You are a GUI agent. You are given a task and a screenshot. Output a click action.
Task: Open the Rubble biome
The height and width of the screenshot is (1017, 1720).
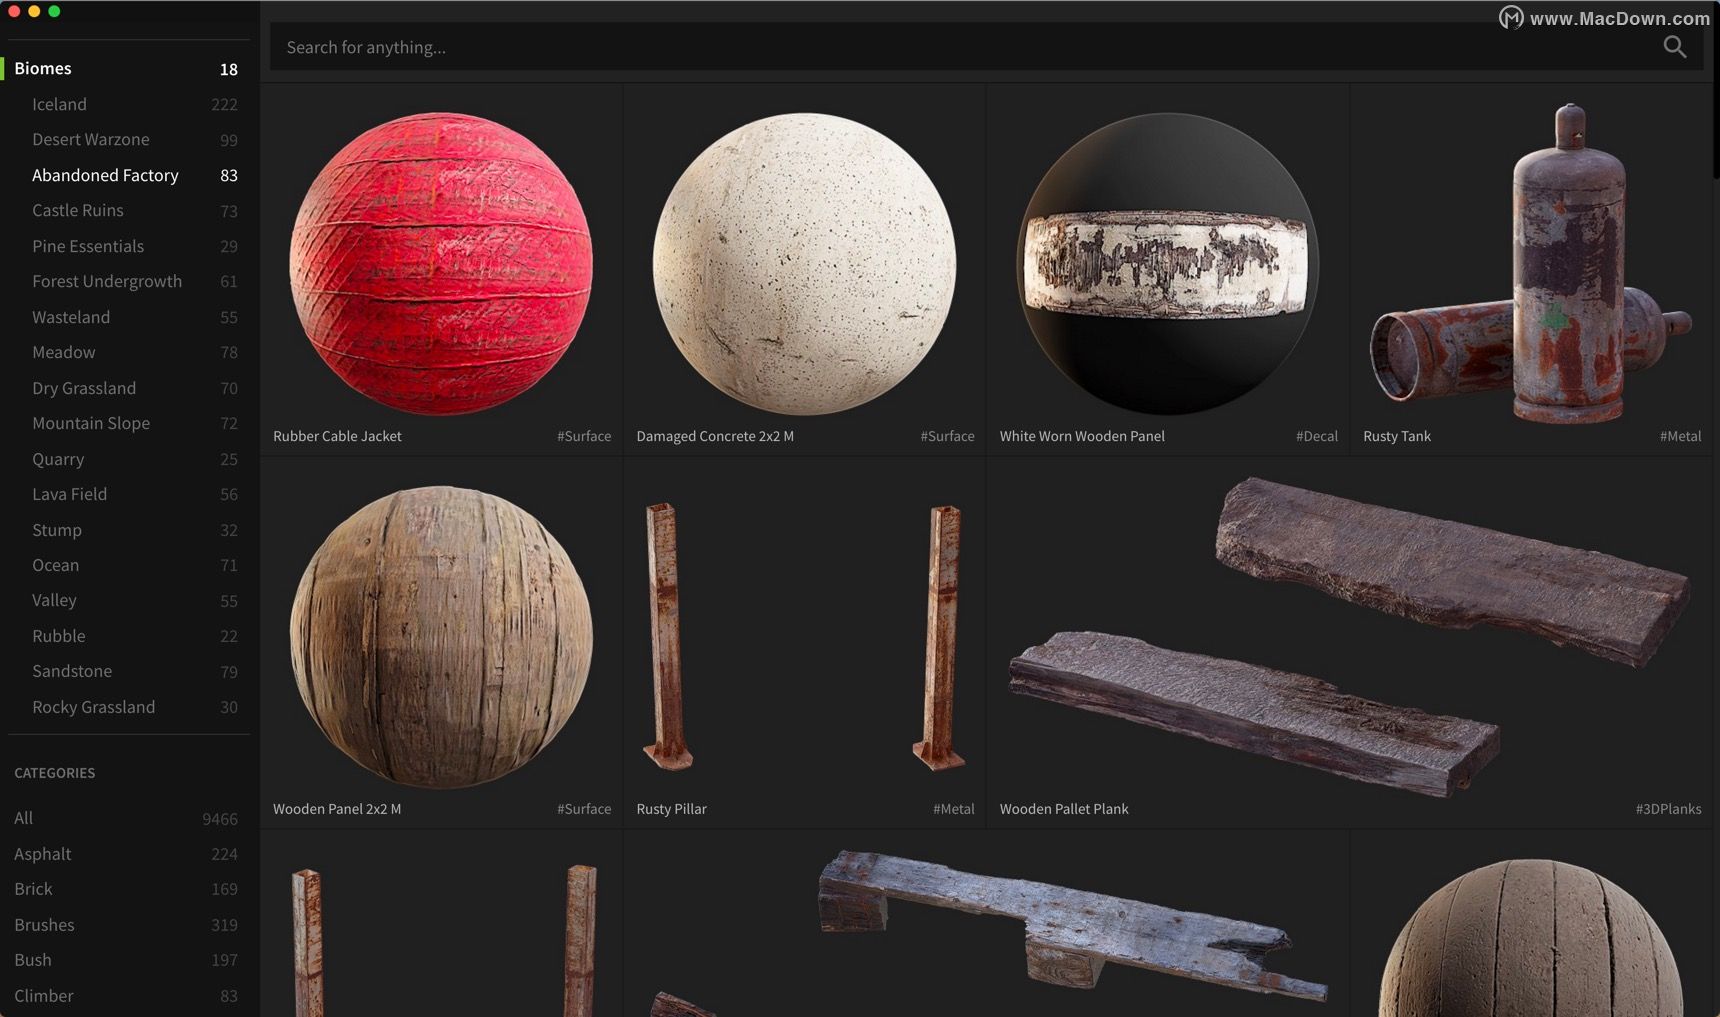tap(126, 637)
